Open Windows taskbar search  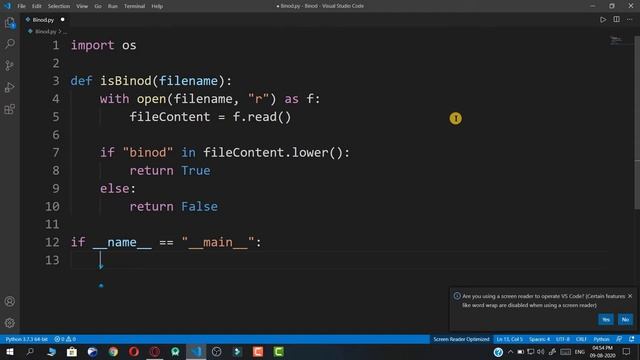tap(30, 352)
